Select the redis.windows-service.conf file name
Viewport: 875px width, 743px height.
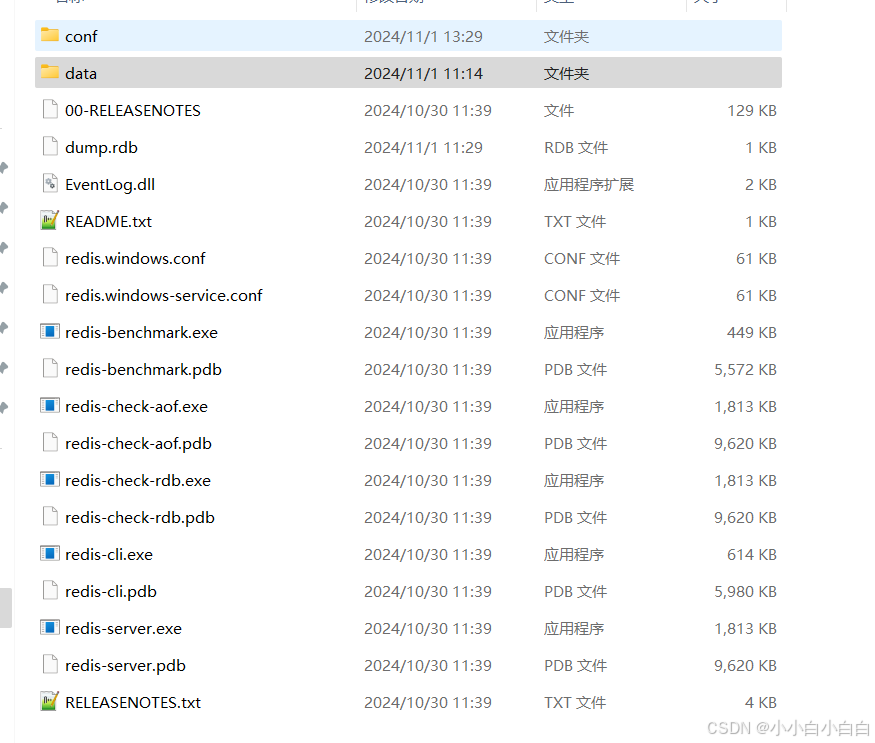[164, 295]
